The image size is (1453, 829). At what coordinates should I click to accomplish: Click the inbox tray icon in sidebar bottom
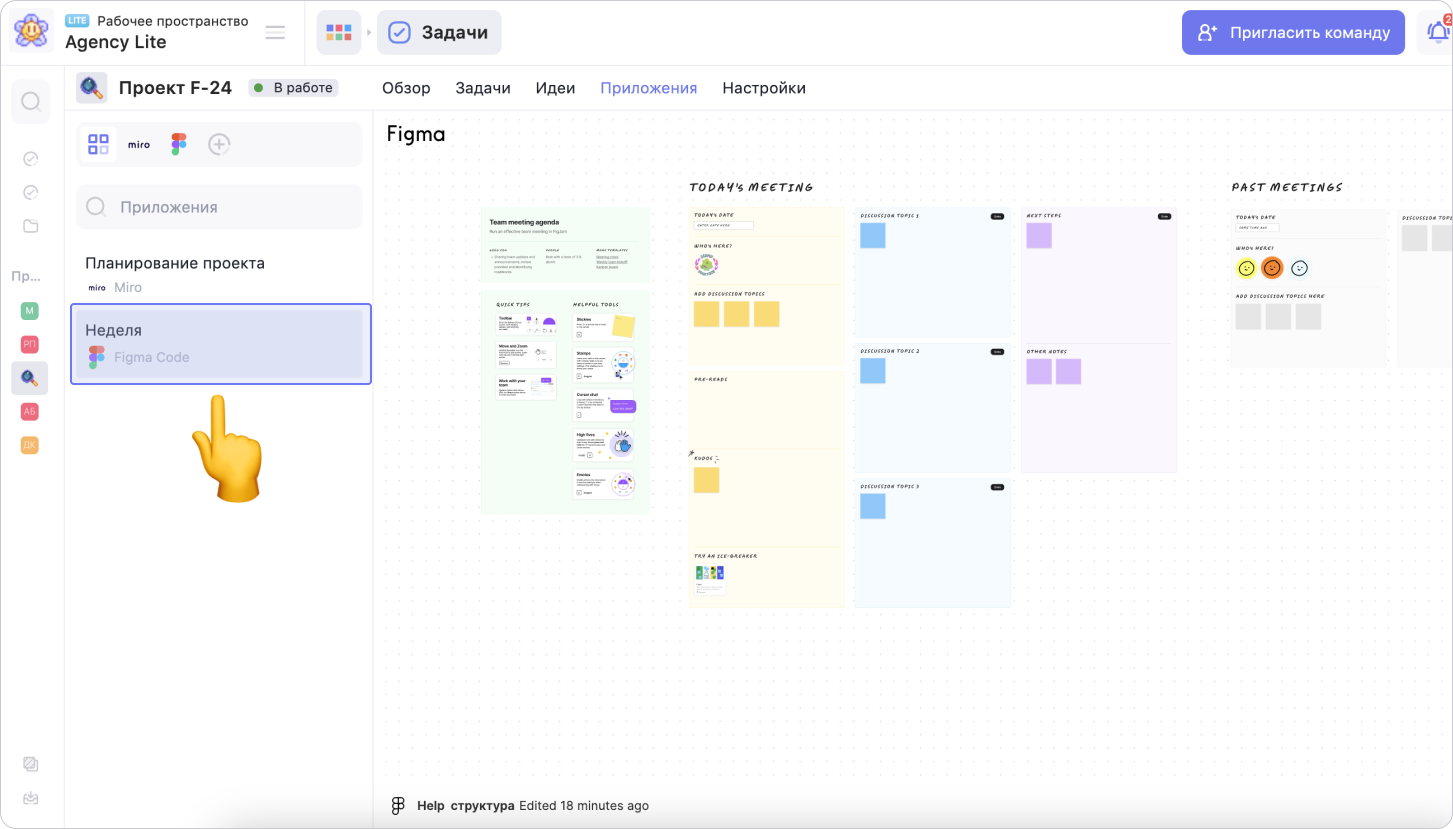[x=30, y=797]
